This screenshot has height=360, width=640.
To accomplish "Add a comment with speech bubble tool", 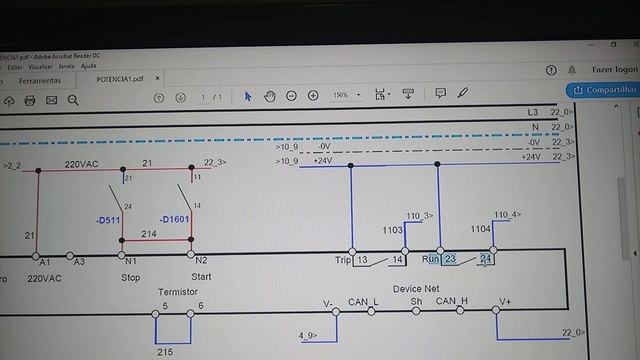I will click(x=440, y=93).
